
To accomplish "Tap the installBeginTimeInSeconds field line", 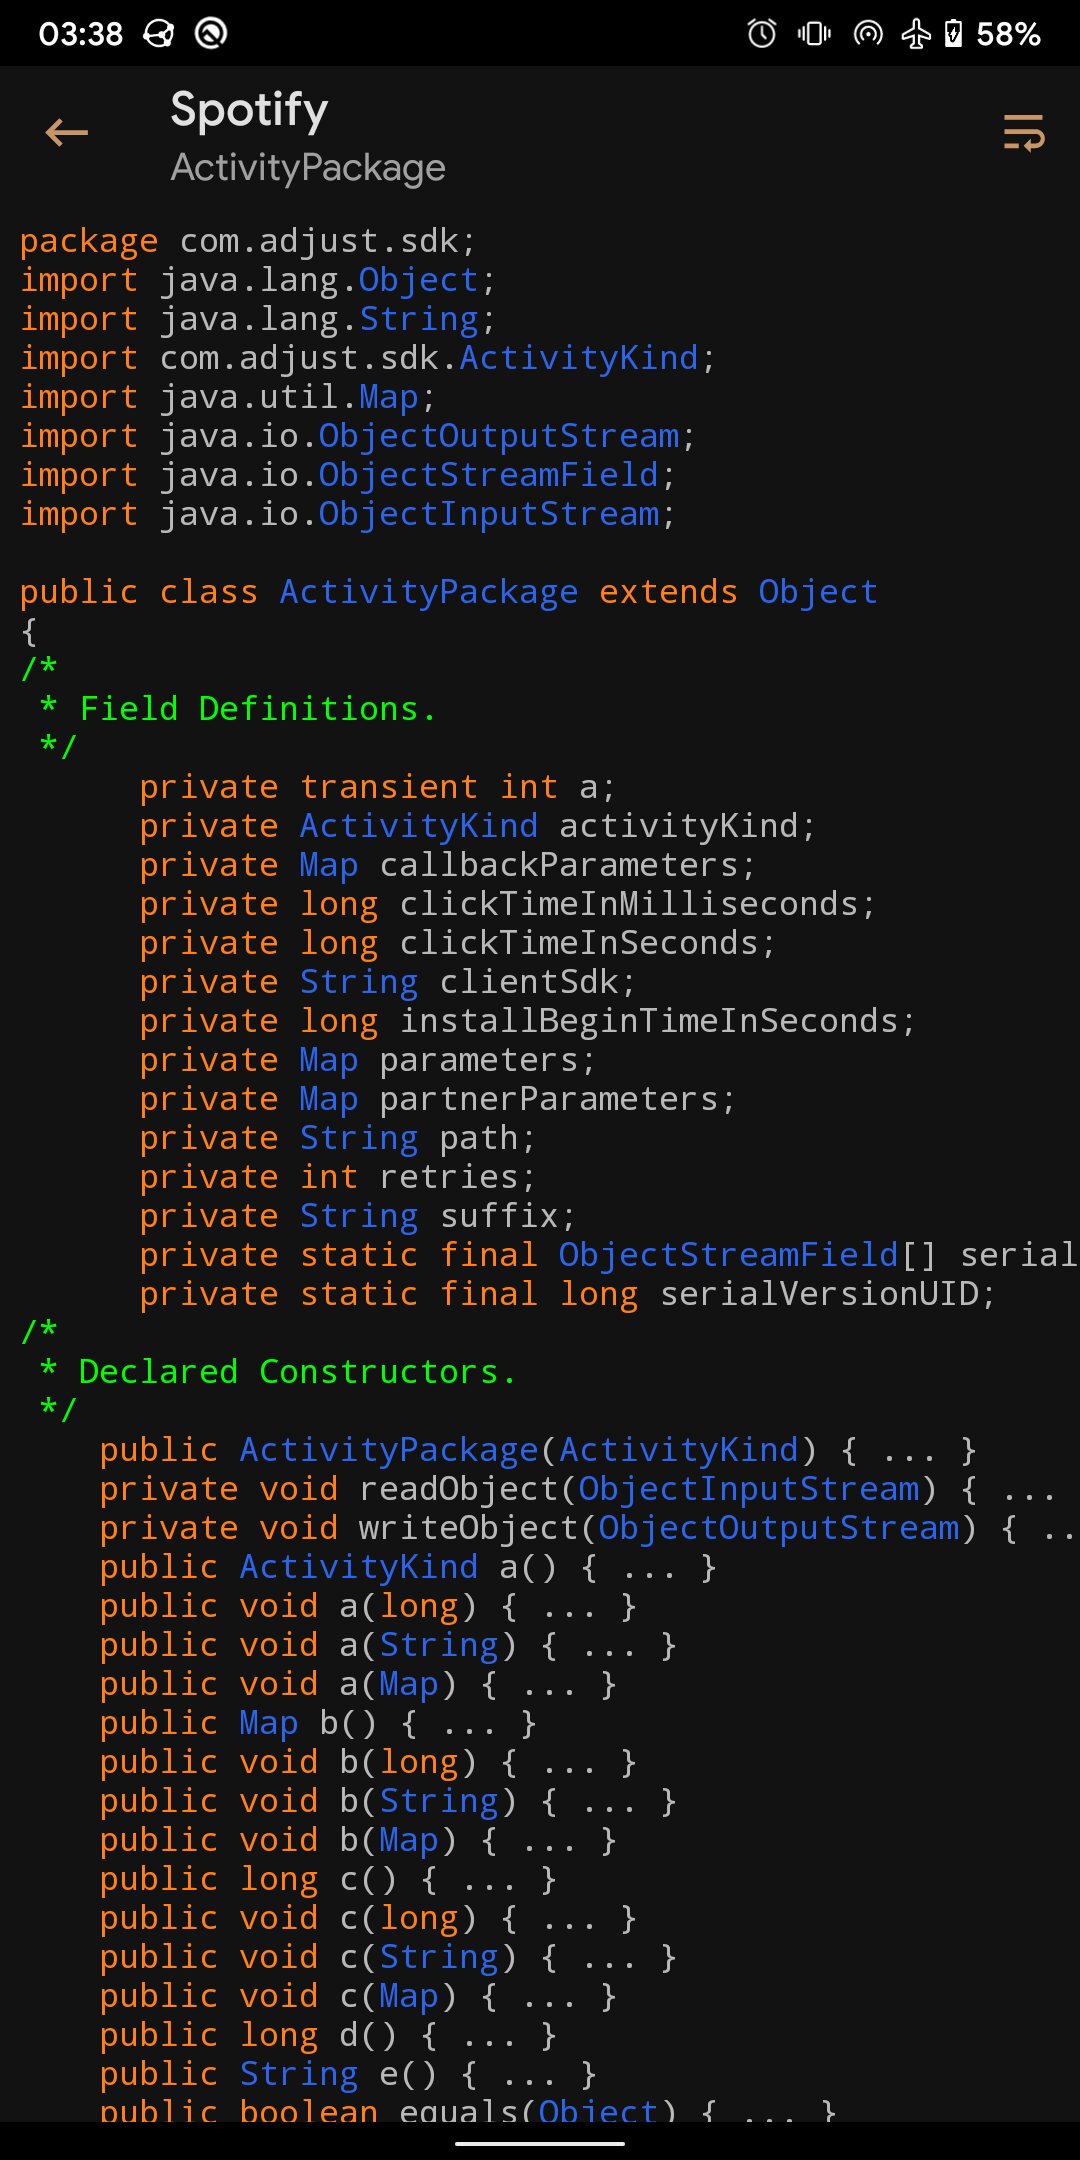I will coord(528,1021).
